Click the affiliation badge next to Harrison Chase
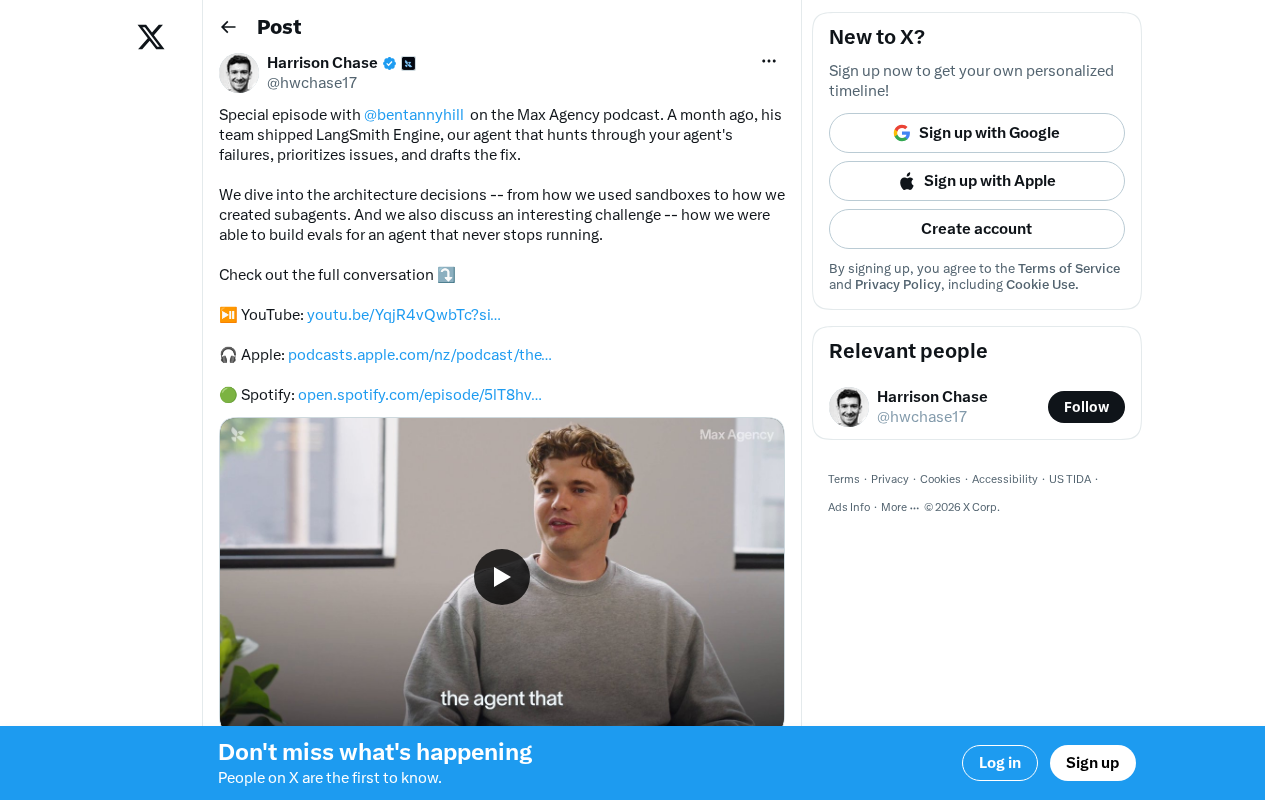 click(x=408, y=63)
